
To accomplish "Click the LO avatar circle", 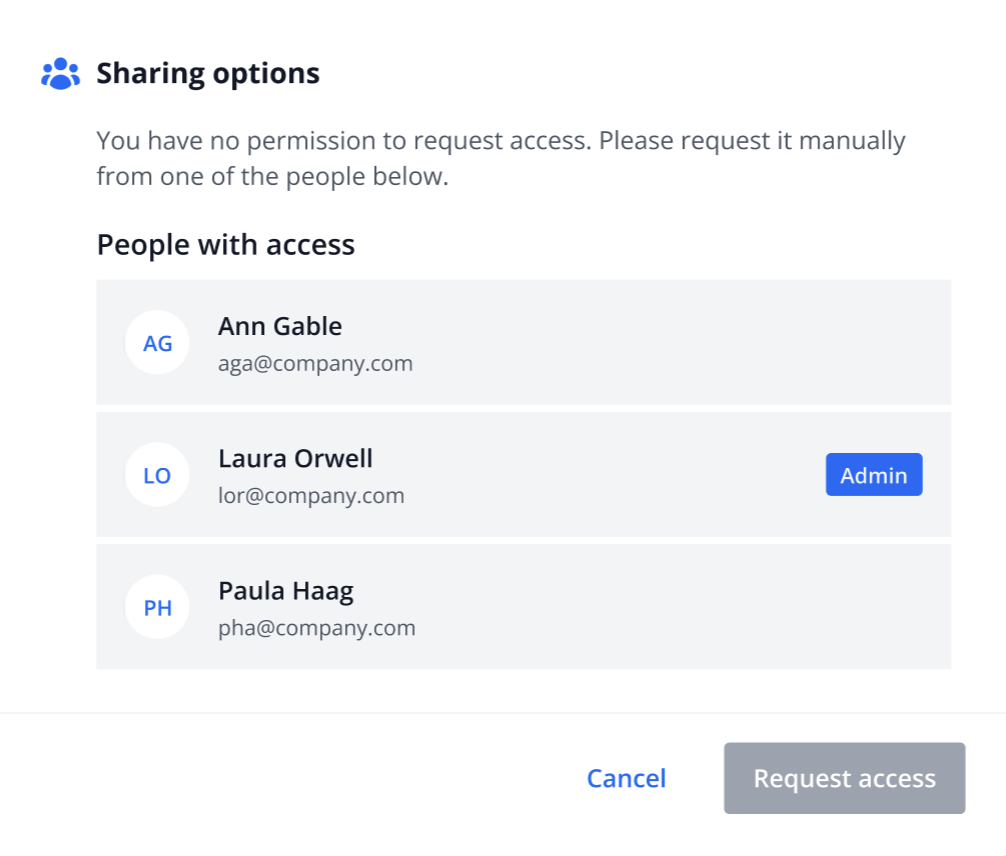I will click(x=157, y=475).
